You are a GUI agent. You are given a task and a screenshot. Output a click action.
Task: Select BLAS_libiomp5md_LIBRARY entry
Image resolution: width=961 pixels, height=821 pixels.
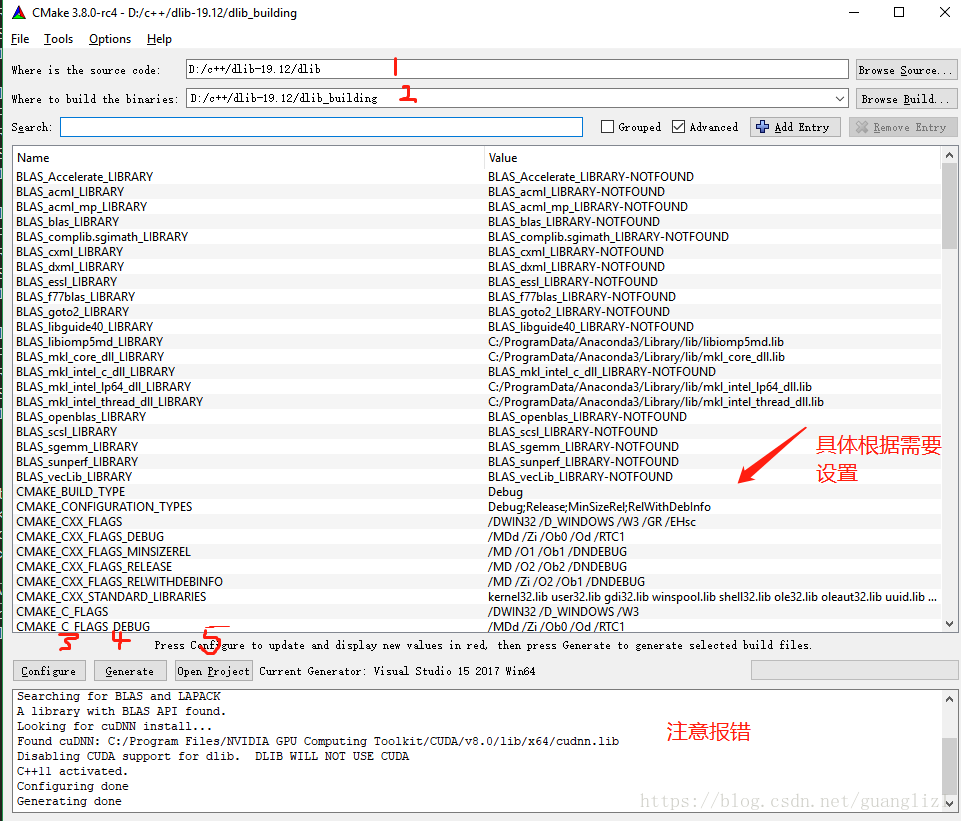click(89, 342)
